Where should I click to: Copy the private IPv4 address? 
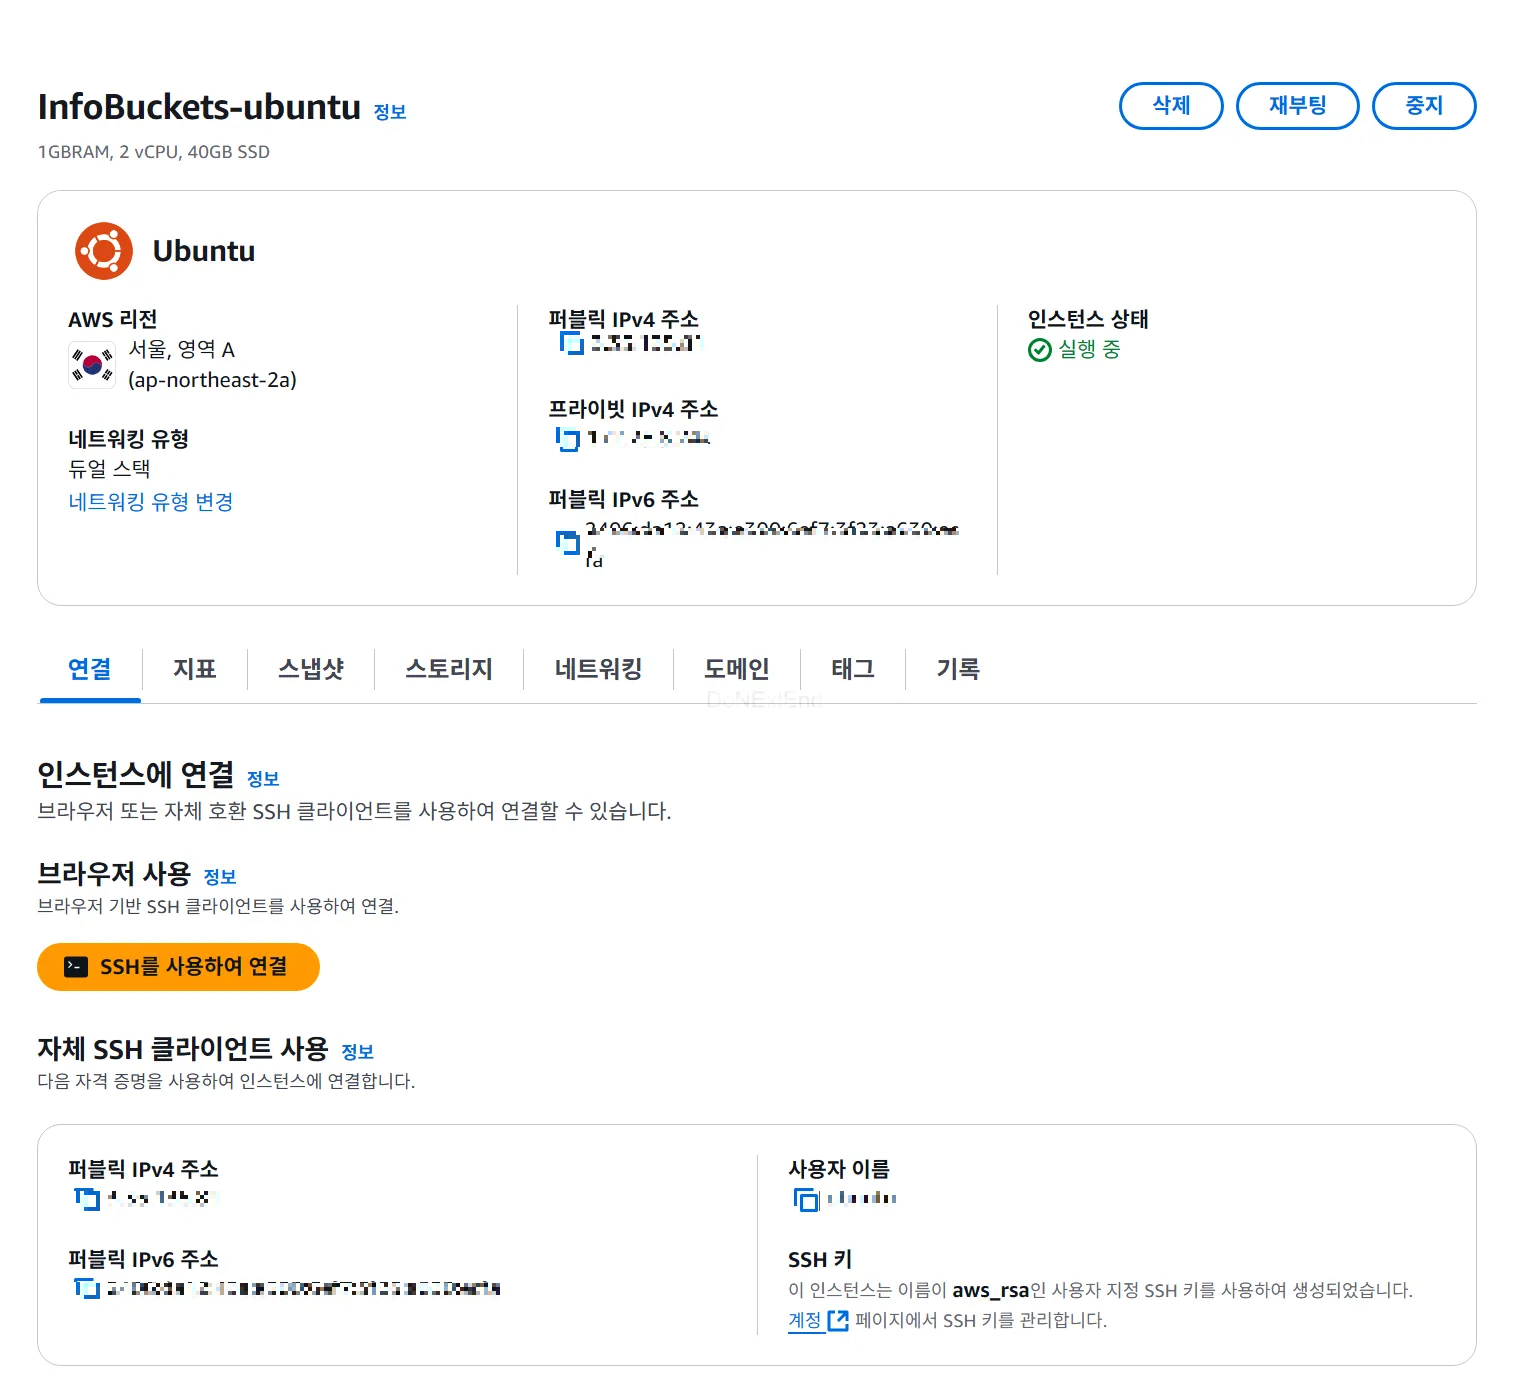567,440
